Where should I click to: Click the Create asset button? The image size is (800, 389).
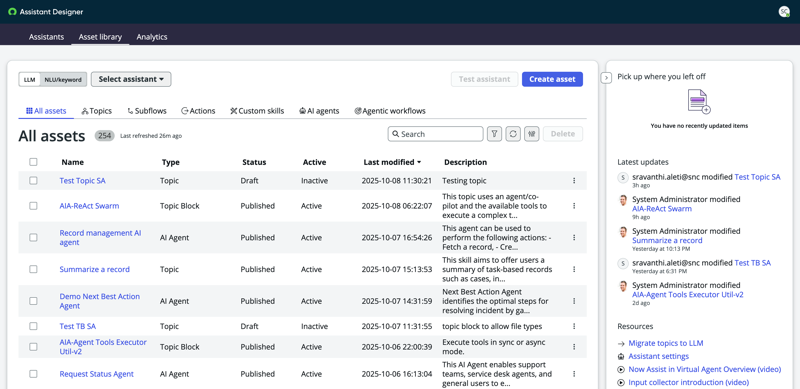coord(552,79)
